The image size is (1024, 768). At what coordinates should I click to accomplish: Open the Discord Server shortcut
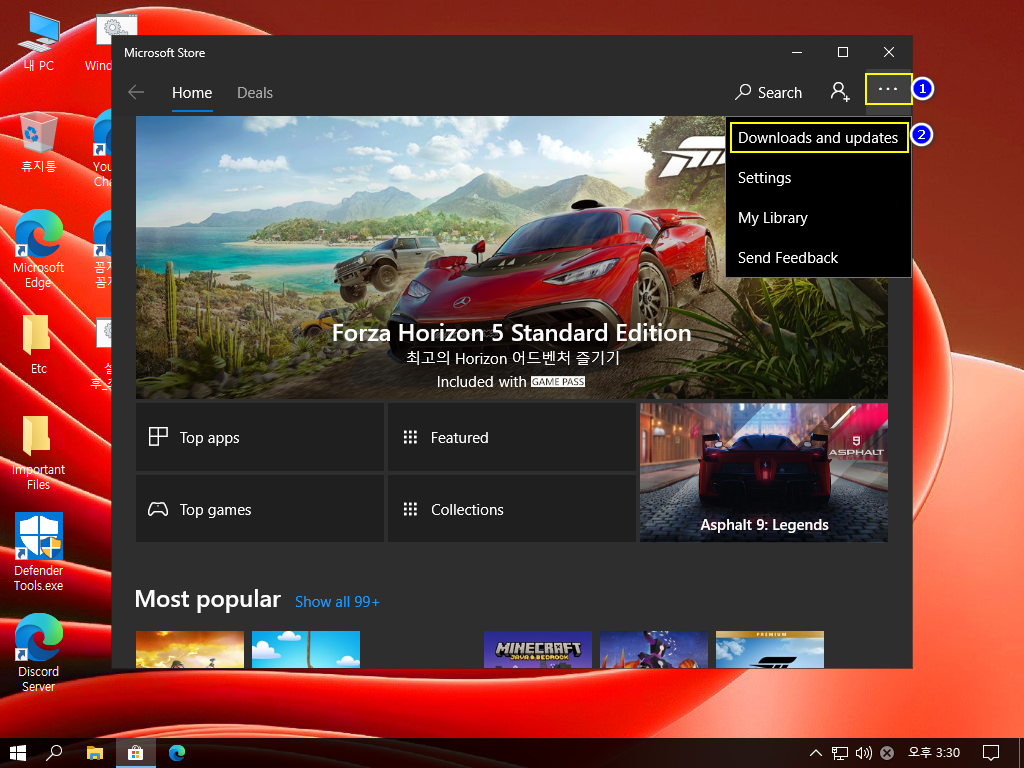pos(39,653)
